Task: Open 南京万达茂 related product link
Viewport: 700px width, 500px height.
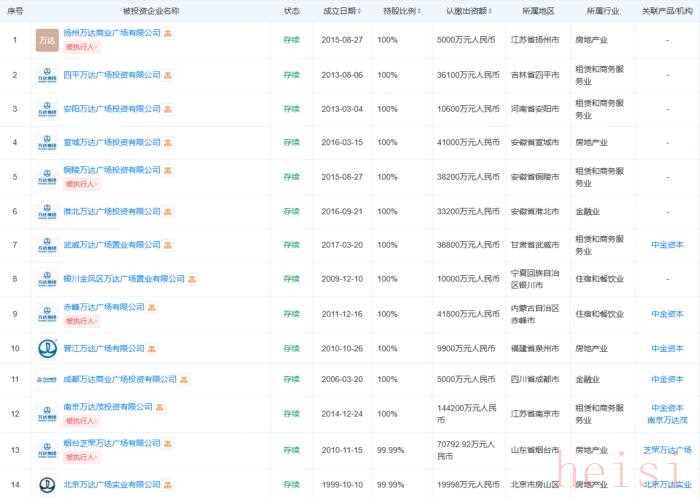Action: (667, 421)
